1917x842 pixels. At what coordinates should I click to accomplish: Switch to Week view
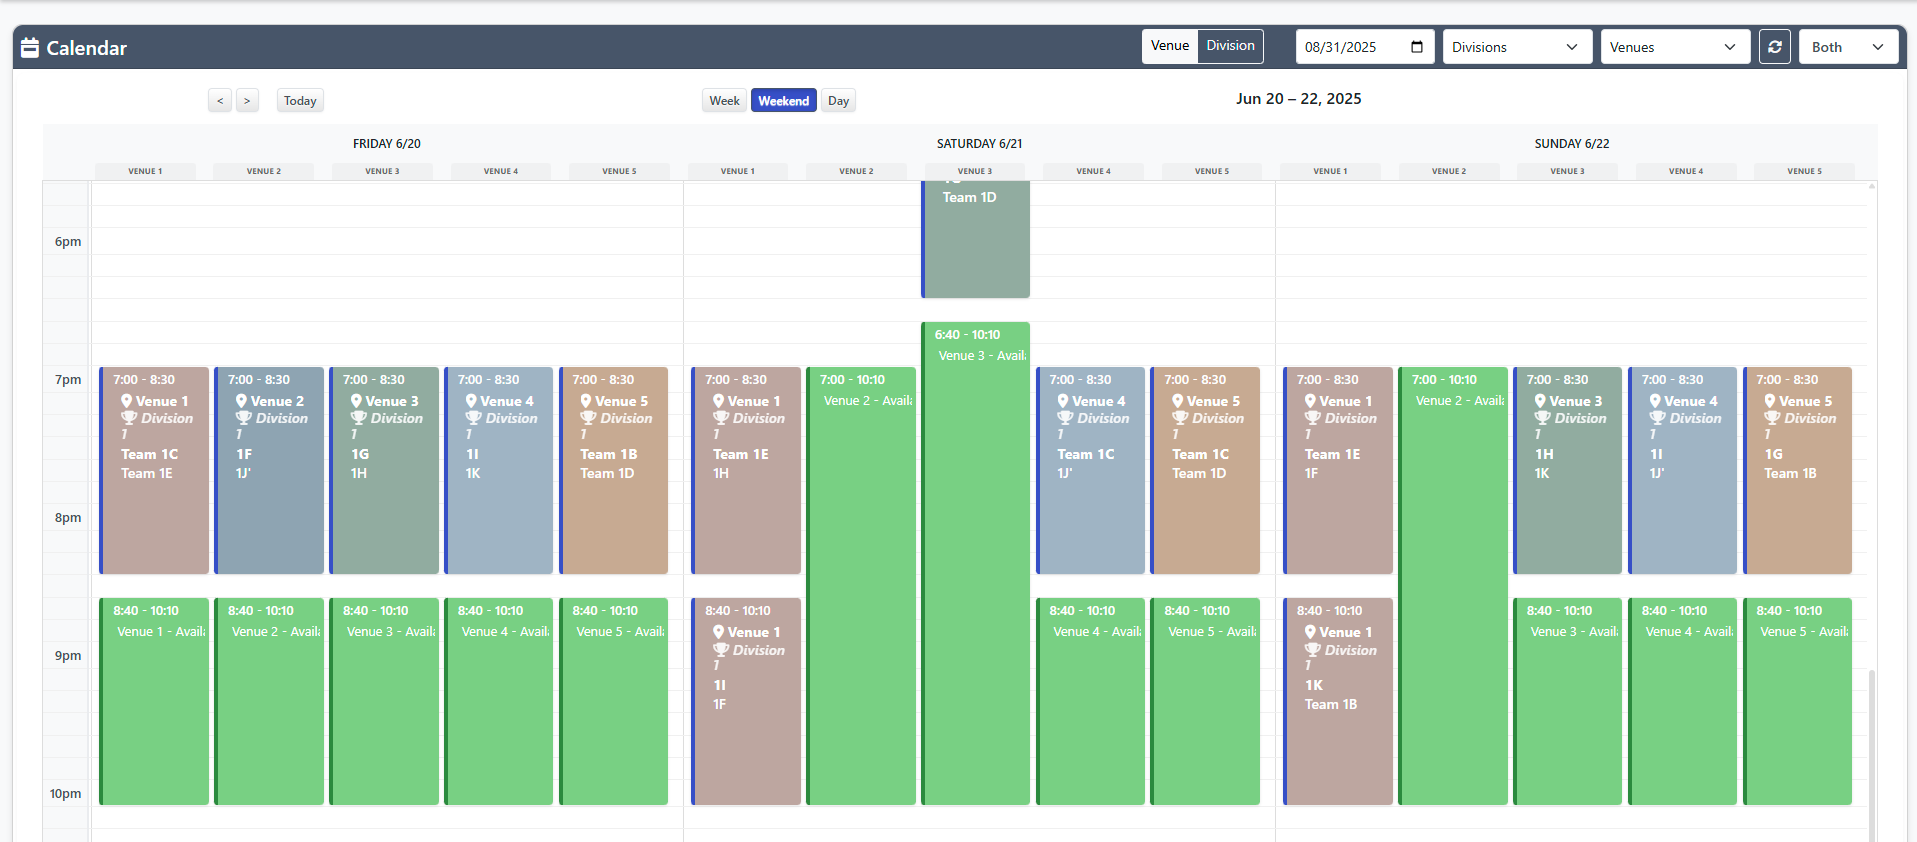click(x=724, y=100)
